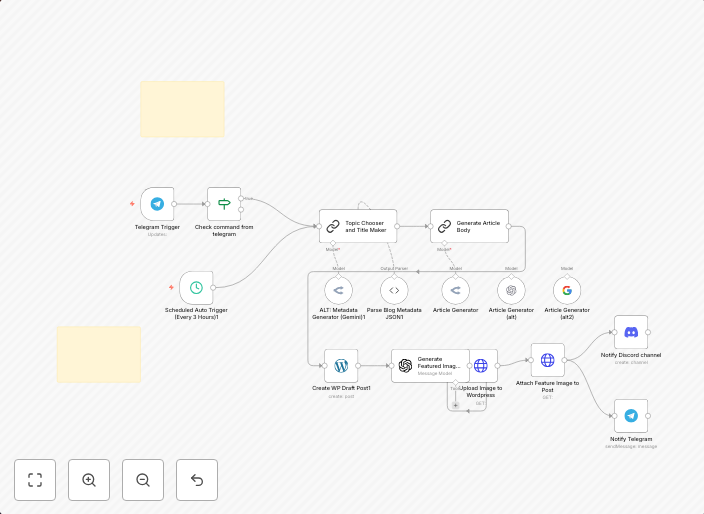Select the Article Generator (alt2) Google node
The width and height of the screenshot is (704, 514).
click(567, 291)
